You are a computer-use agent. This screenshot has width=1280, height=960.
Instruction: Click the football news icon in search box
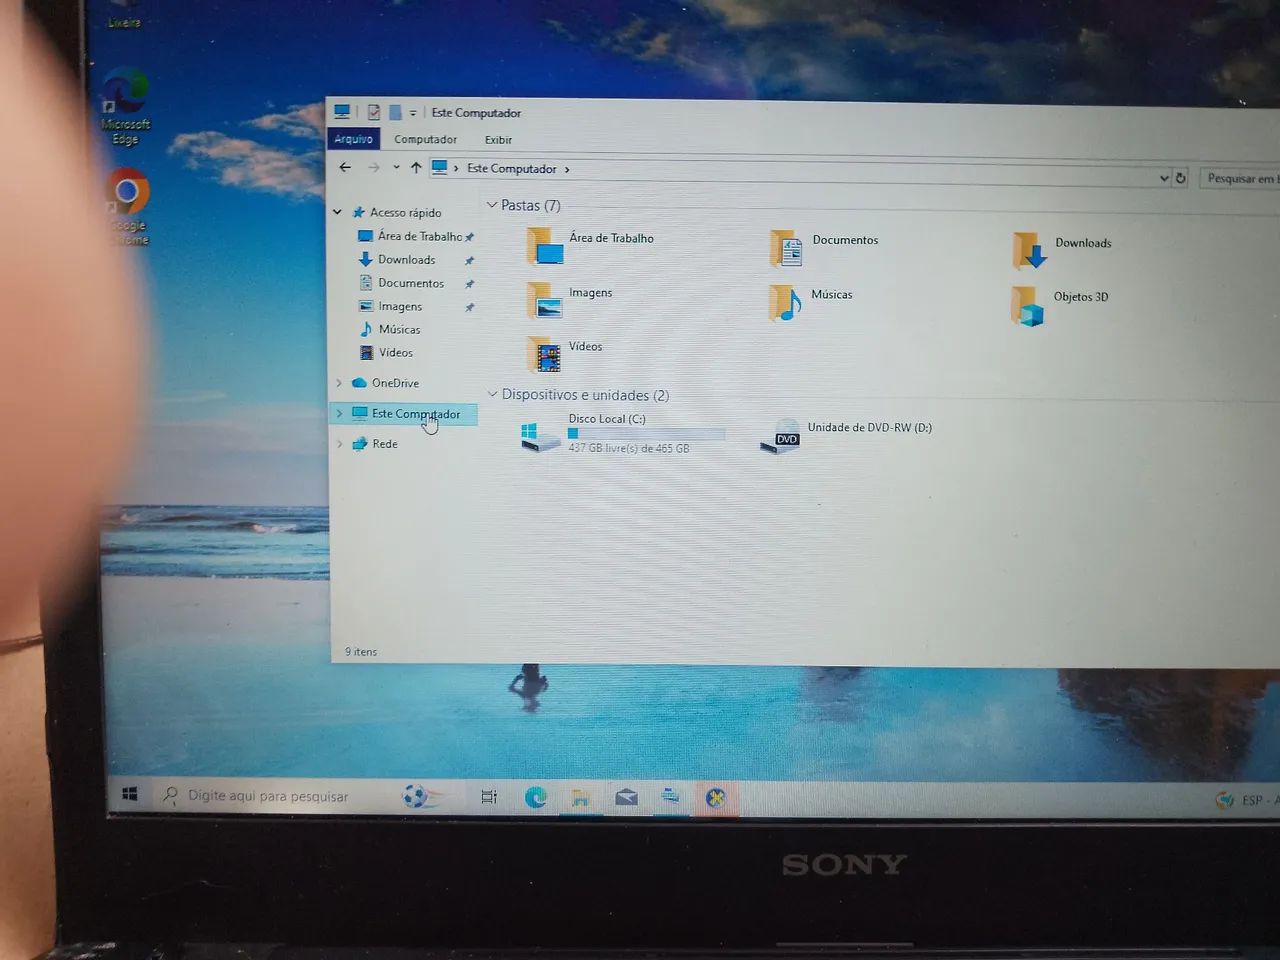pyautogui.click(x=417, y=796)
